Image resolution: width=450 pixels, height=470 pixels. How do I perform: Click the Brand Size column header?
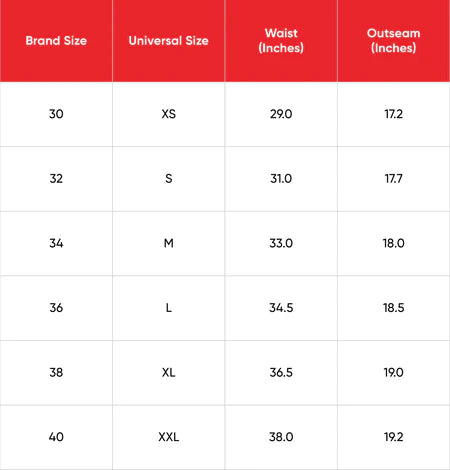(x=56, y=41)
